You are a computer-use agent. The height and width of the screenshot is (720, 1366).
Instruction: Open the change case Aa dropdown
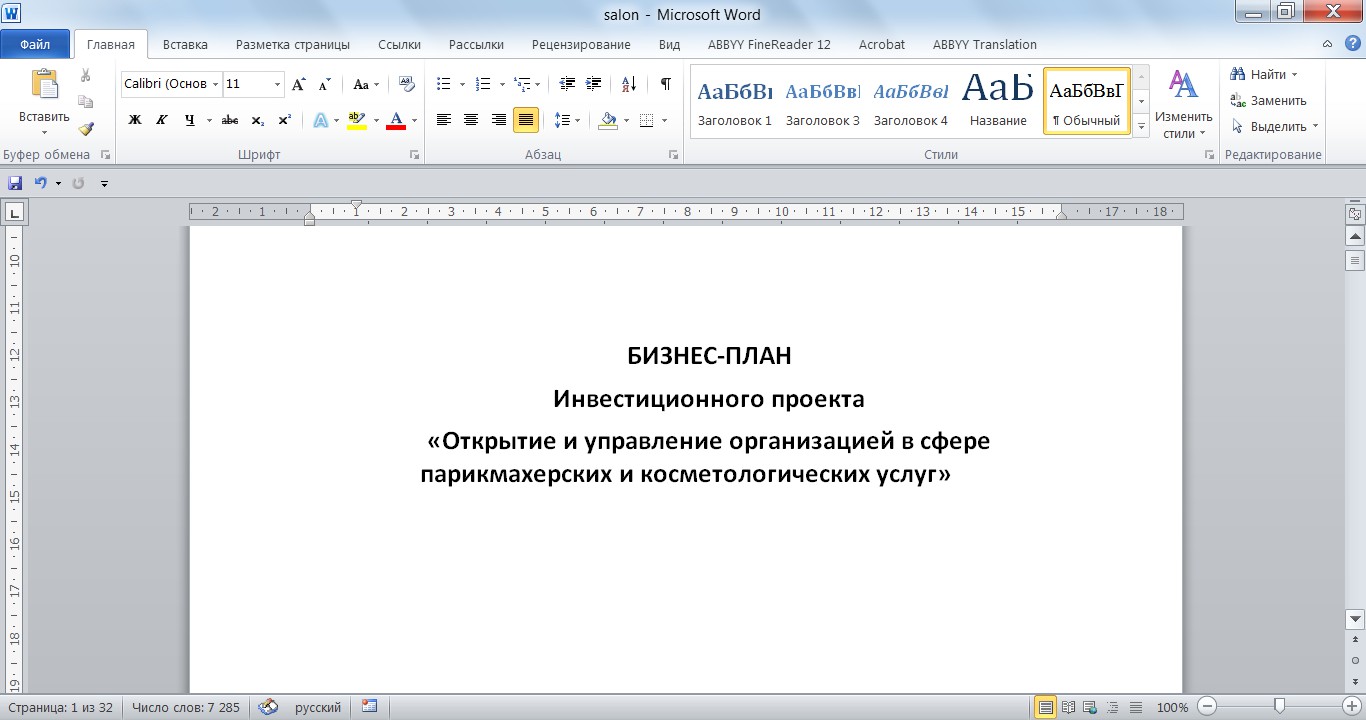point(366,85)
